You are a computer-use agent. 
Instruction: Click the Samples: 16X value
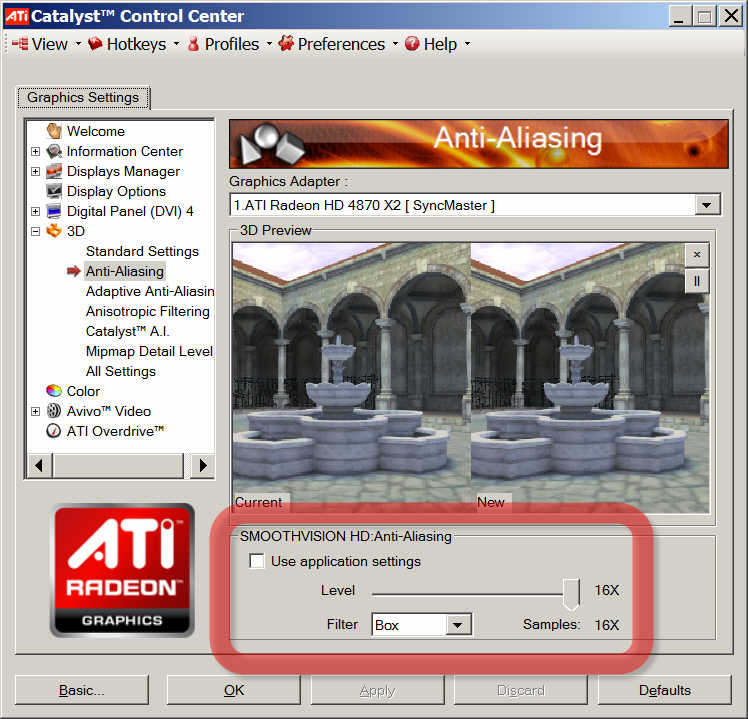606,625
